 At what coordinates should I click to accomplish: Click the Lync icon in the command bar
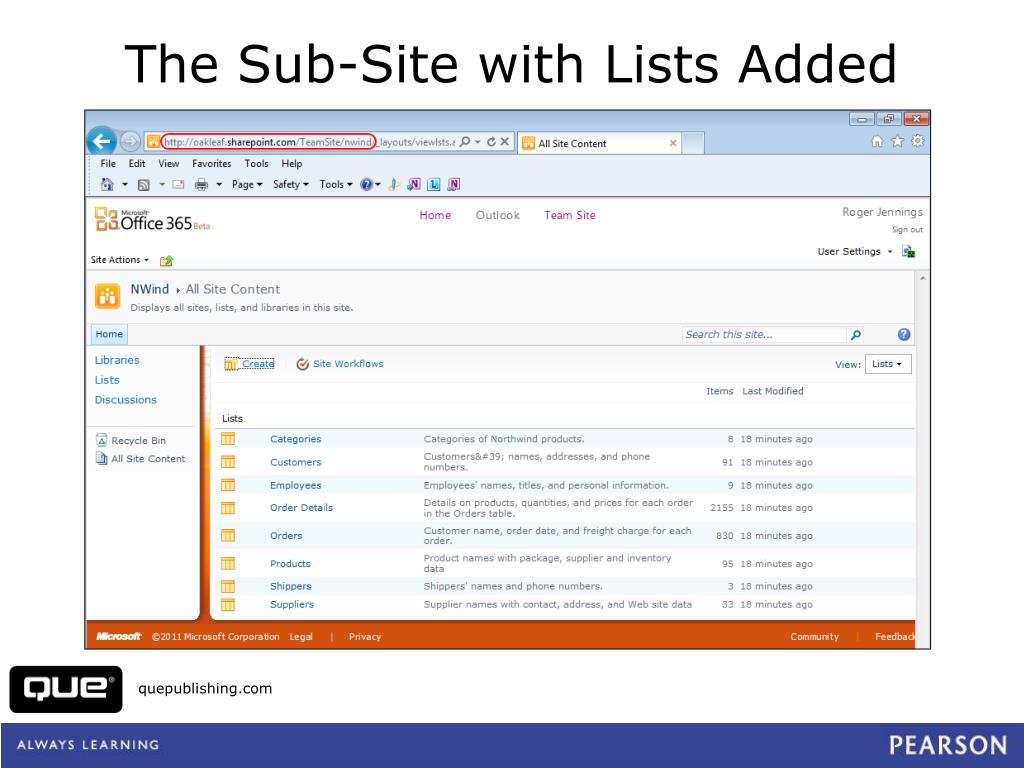click(x=434, y=185)
